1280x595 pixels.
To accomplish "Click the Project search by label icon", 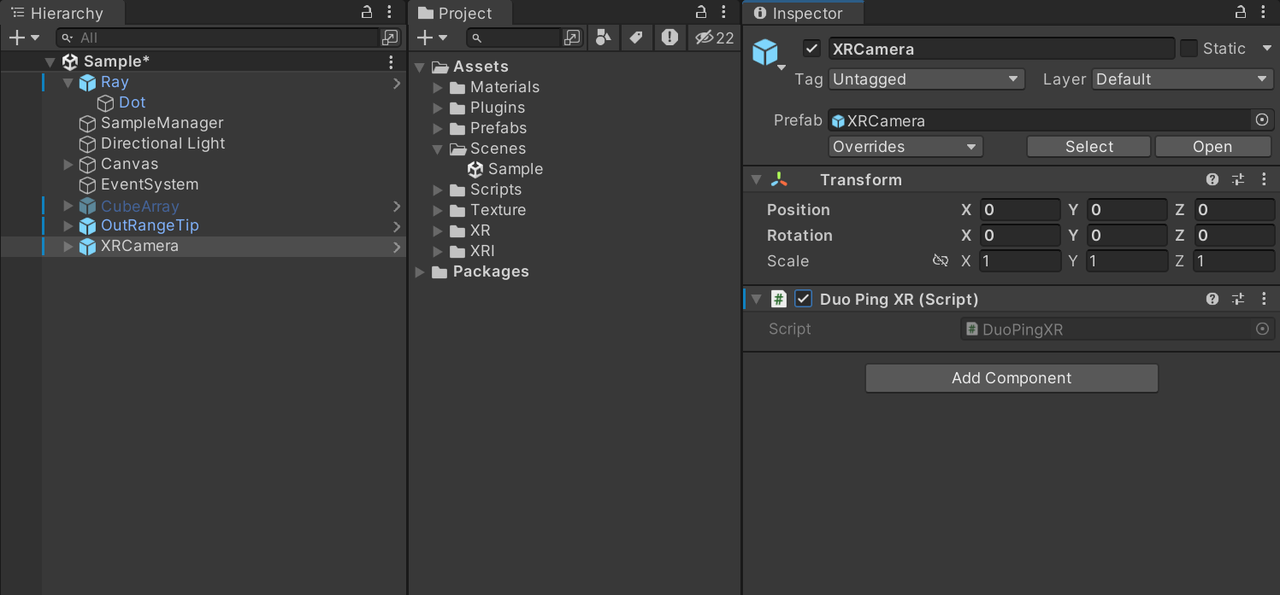I will tap(635, 38).
